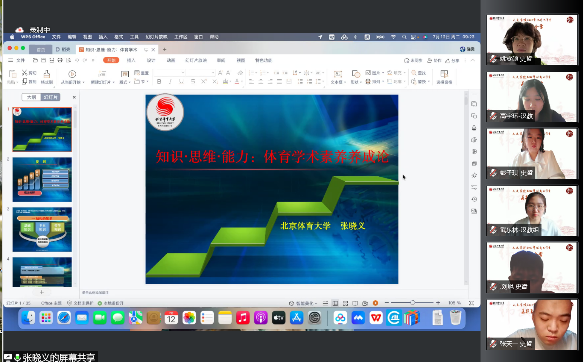
Task: Click the Increase Font Size icon
Action: click(x=220, y=73)
